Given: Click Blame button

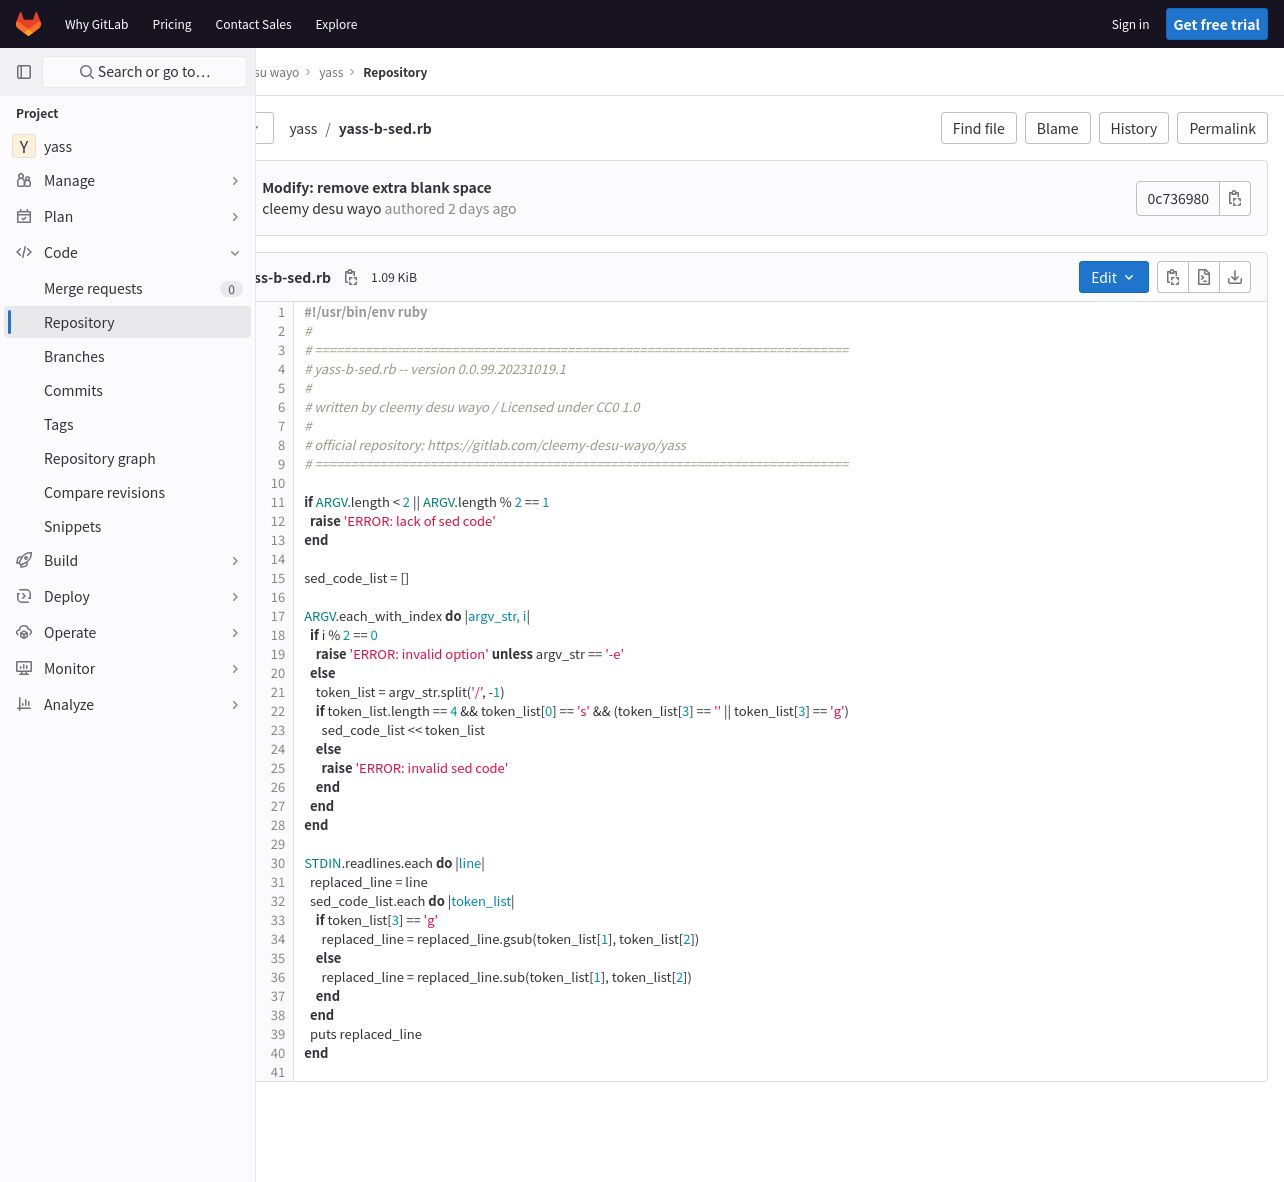Looking at the screenshot, I should 1057,128.
